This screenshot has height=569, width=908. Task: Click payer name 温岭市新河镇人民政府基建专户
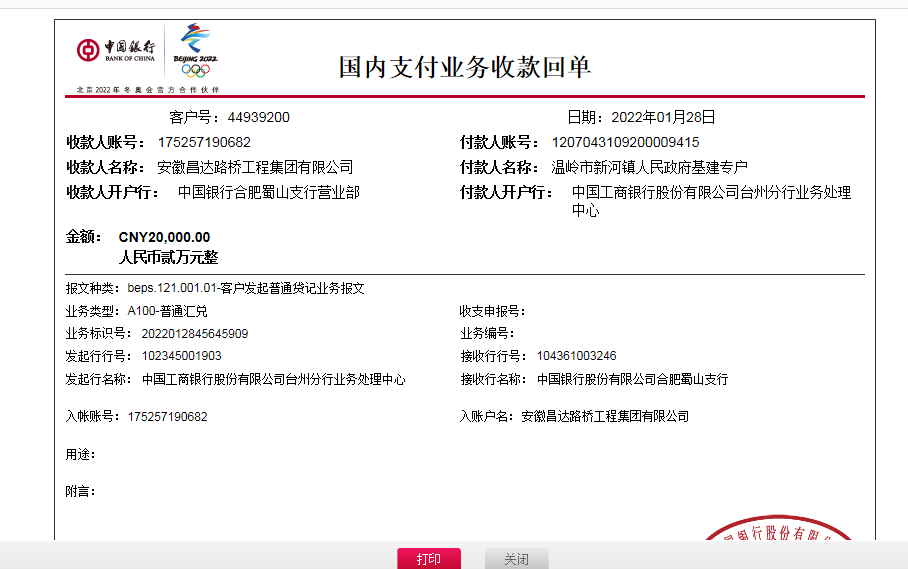click(650, 167)
